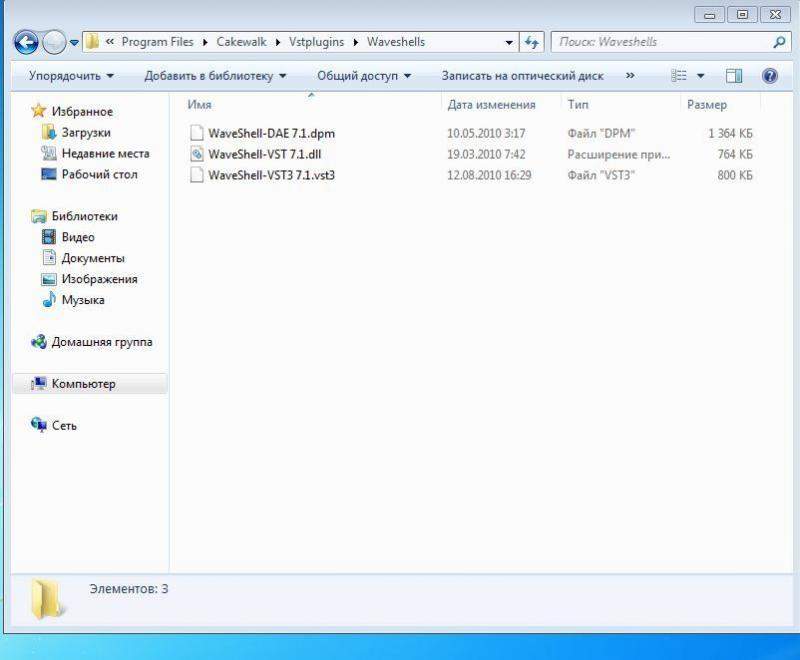Open Загрузки in the sidebar

[x=86, y=133]
